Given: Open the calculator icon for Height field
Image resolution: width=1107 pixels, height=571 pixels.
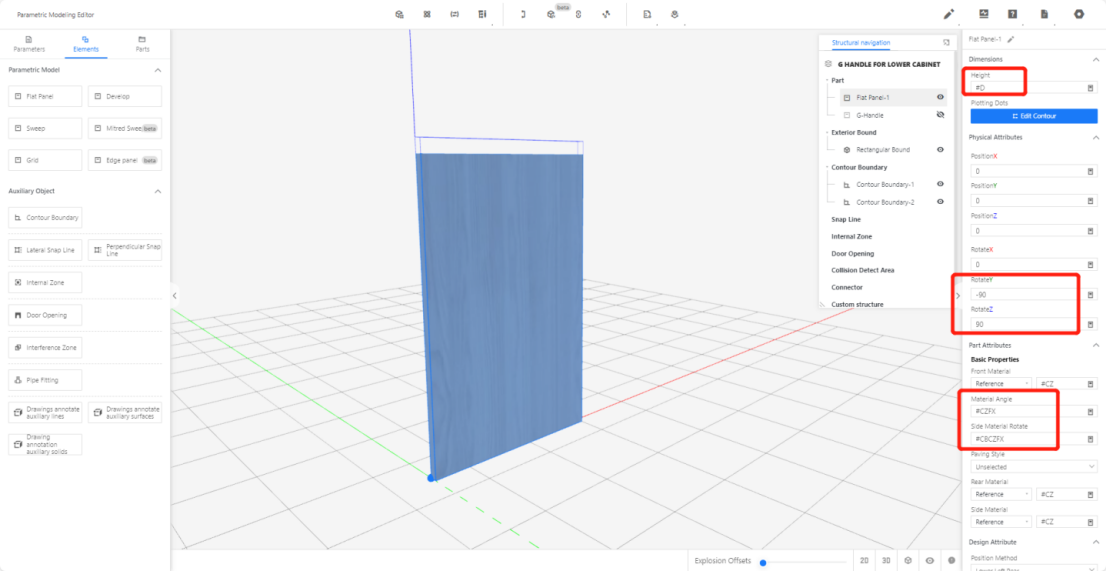Looking at the screenshot, I should 1090,88.
